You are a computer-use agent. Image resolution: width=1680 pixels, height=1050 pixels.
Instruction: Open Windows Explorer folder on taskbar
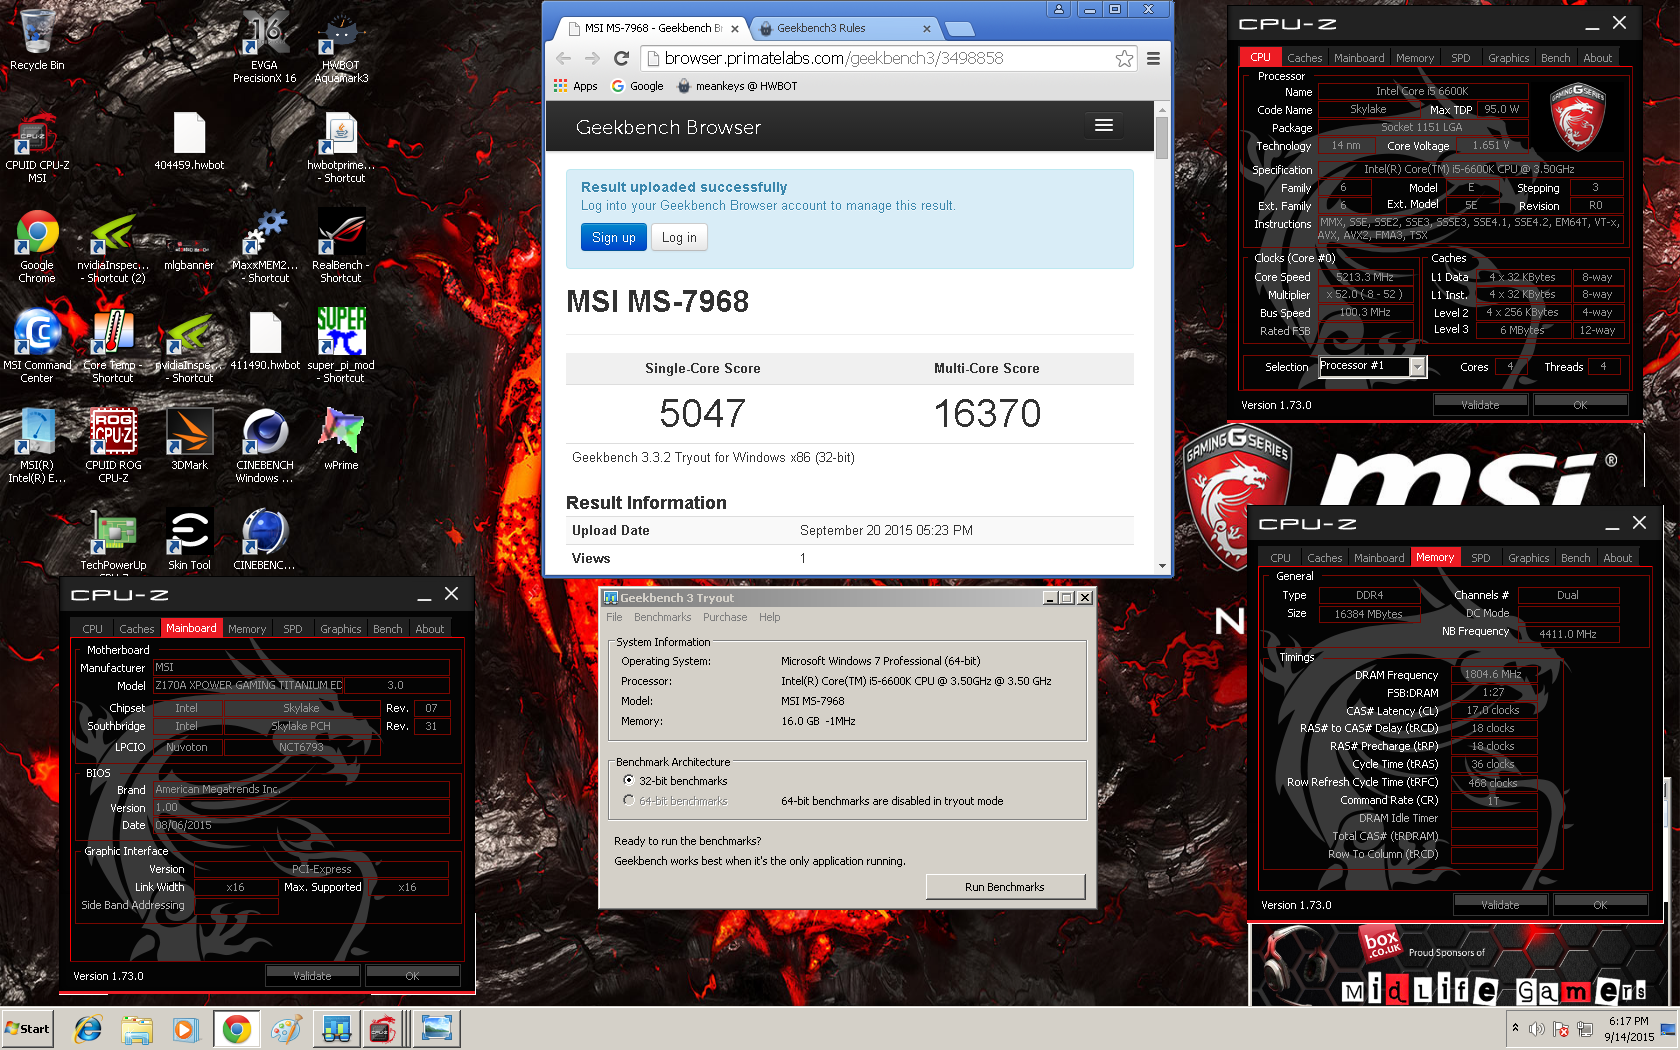coord(137,1028)
